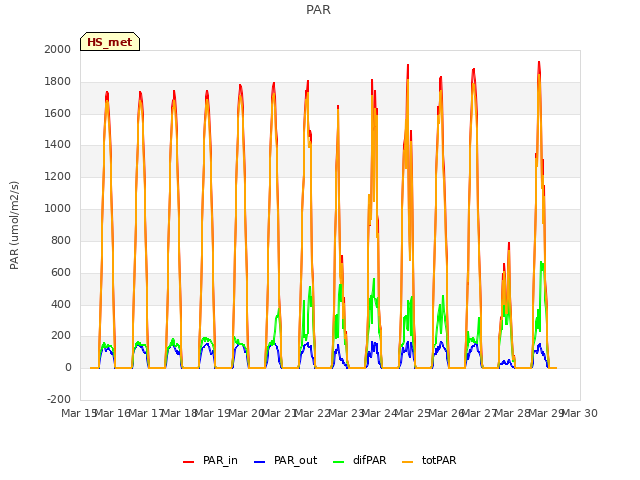Click the -200 y-axis tick label
640x480 pixels.
tap(59, 399)
